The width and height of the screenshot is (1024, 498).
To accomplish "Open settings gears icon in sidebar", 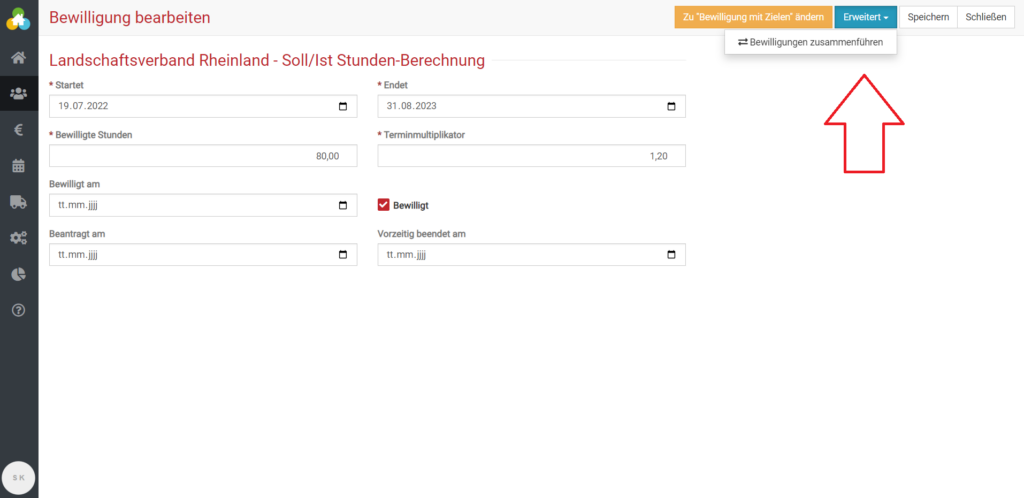I will 18,238.
